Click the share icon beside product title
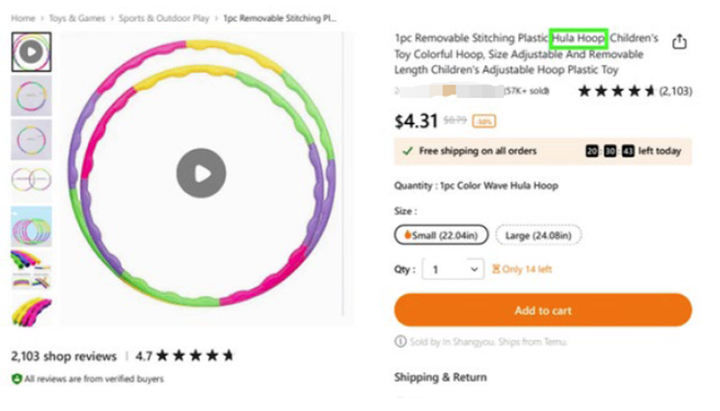This screenshot has height=411, width=720. [x=680, y=42]
